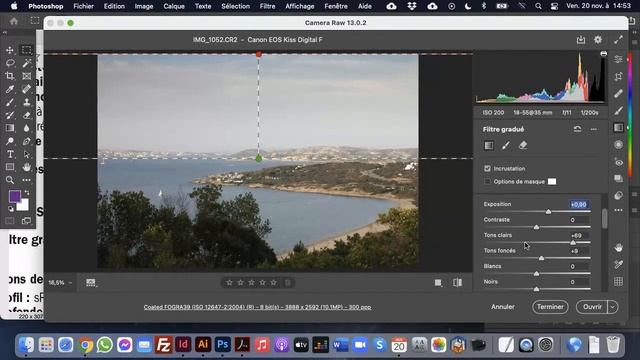This screenshot has width=640, height=360.
Task: Select the Move tool in Photoshop toolbar
Action: pos(10,50)
